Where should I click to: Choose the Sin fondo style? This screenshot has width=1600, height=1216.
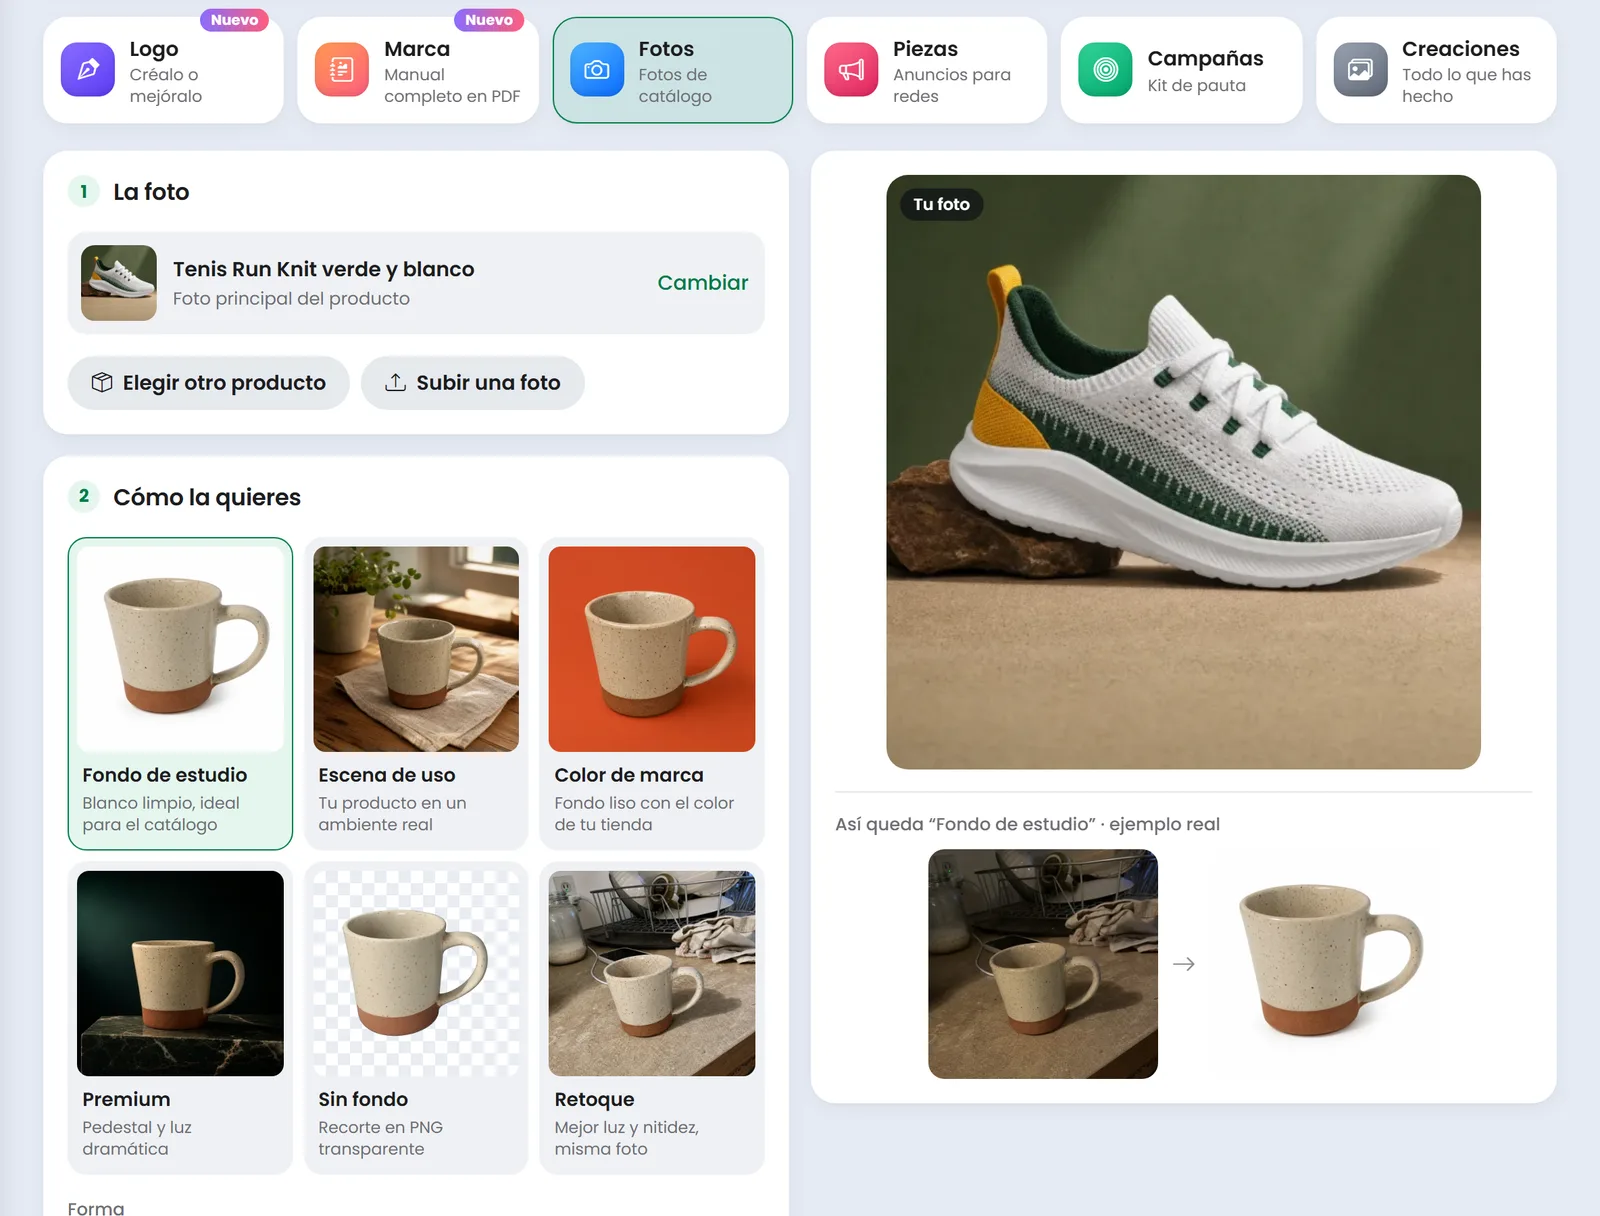[x=416, y=1018]
